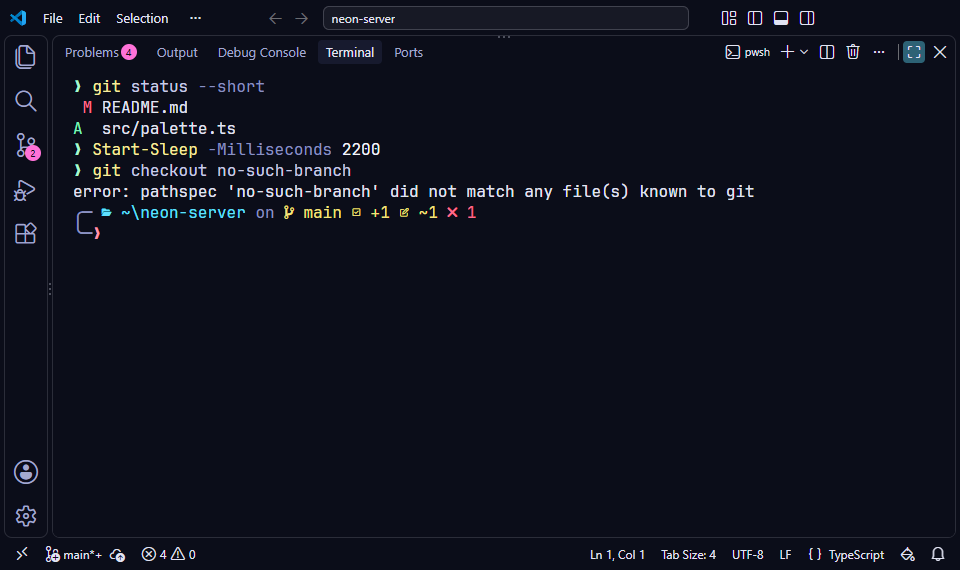Open the pwsh terminal profile indicator

tap(748, 53)
